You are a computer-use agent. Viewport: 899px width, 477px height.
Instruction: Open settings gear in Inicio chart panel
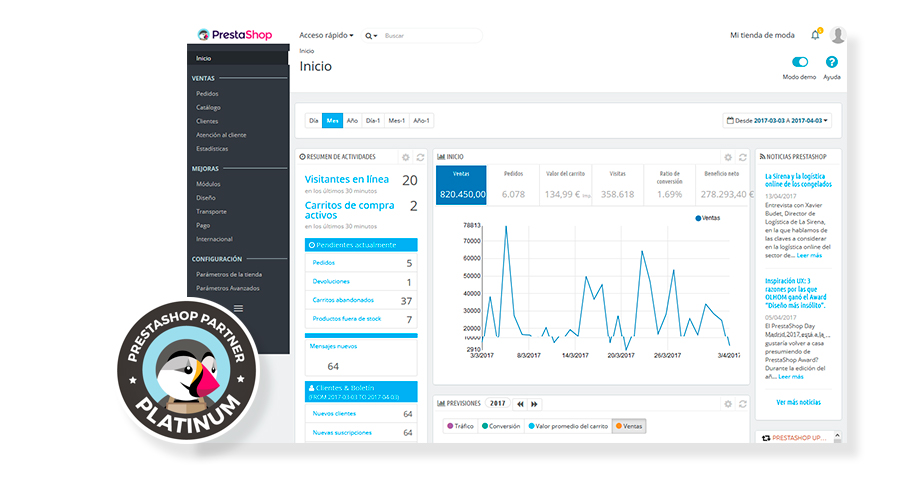728,157
